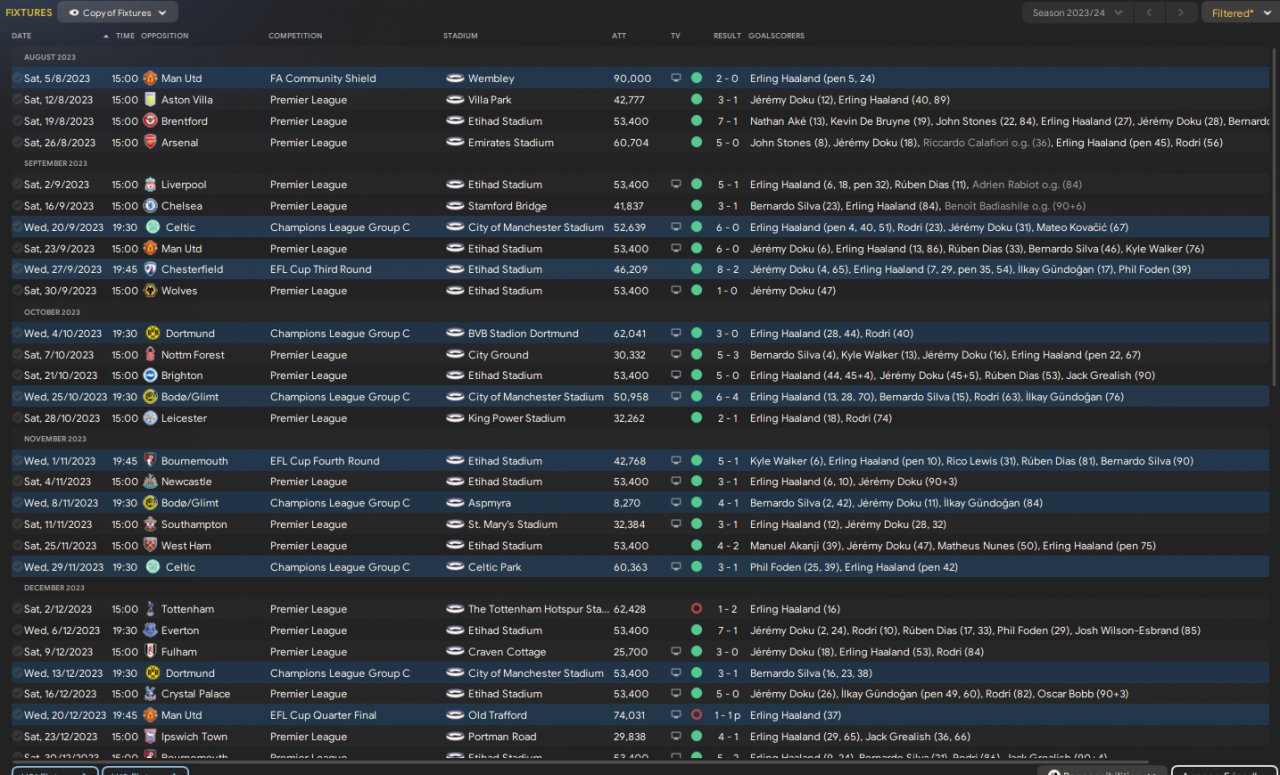Click the Ipswich Town club badge
The image size is (1280, 775).
point(150,737)
